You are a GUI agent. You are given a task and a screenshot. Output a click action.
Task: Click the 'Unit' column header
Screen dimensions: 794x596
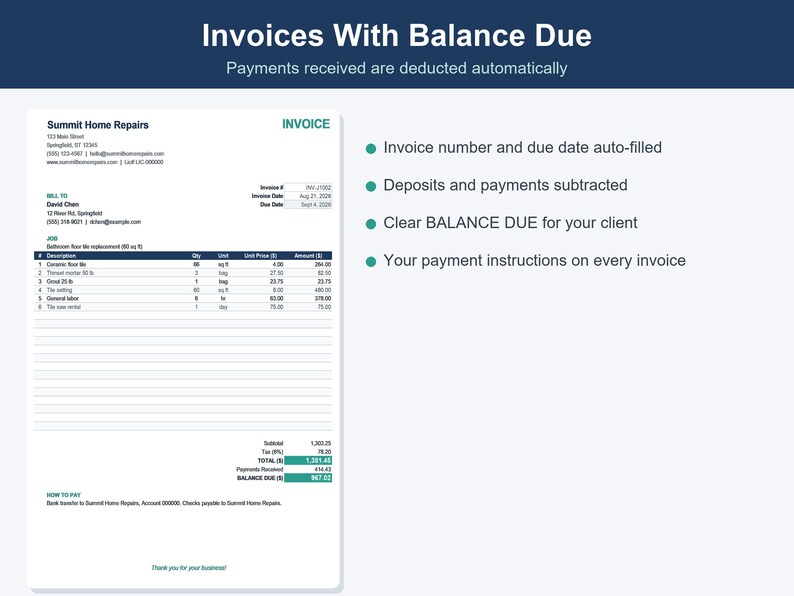[223, 256]
